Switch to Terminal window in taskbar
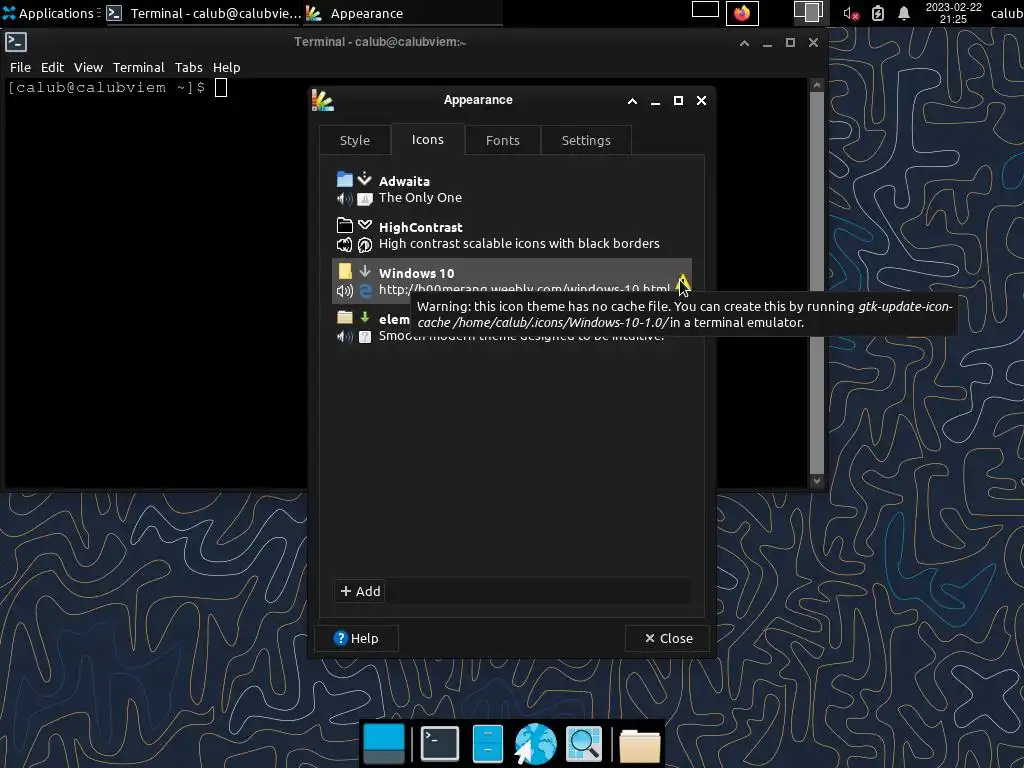The height and width of the screenshot is (768, 1024). [204, 13]
